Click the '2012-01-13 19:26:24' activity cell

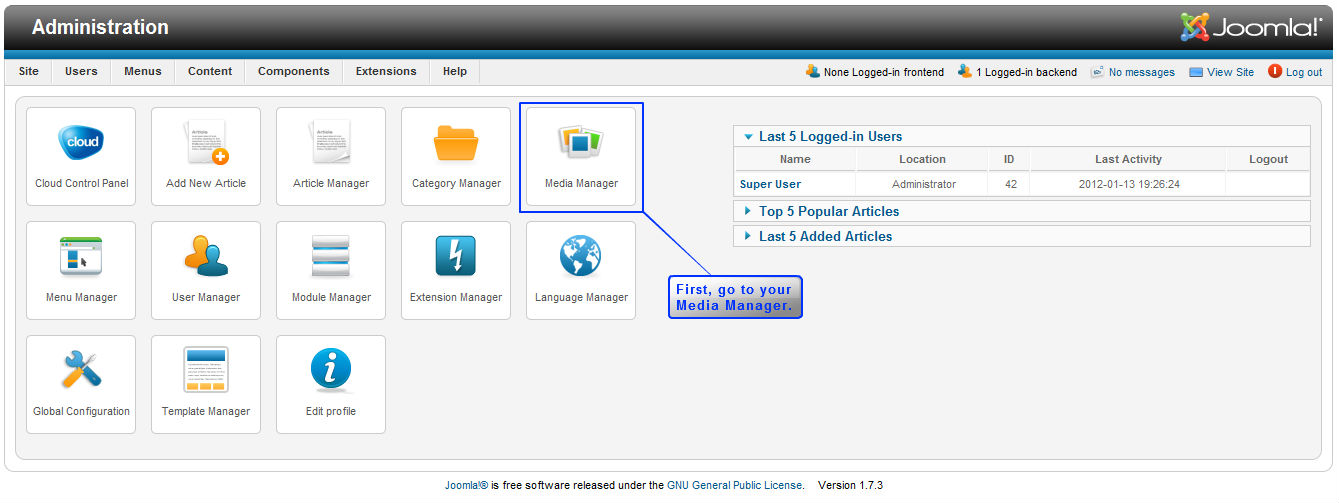1128,184
